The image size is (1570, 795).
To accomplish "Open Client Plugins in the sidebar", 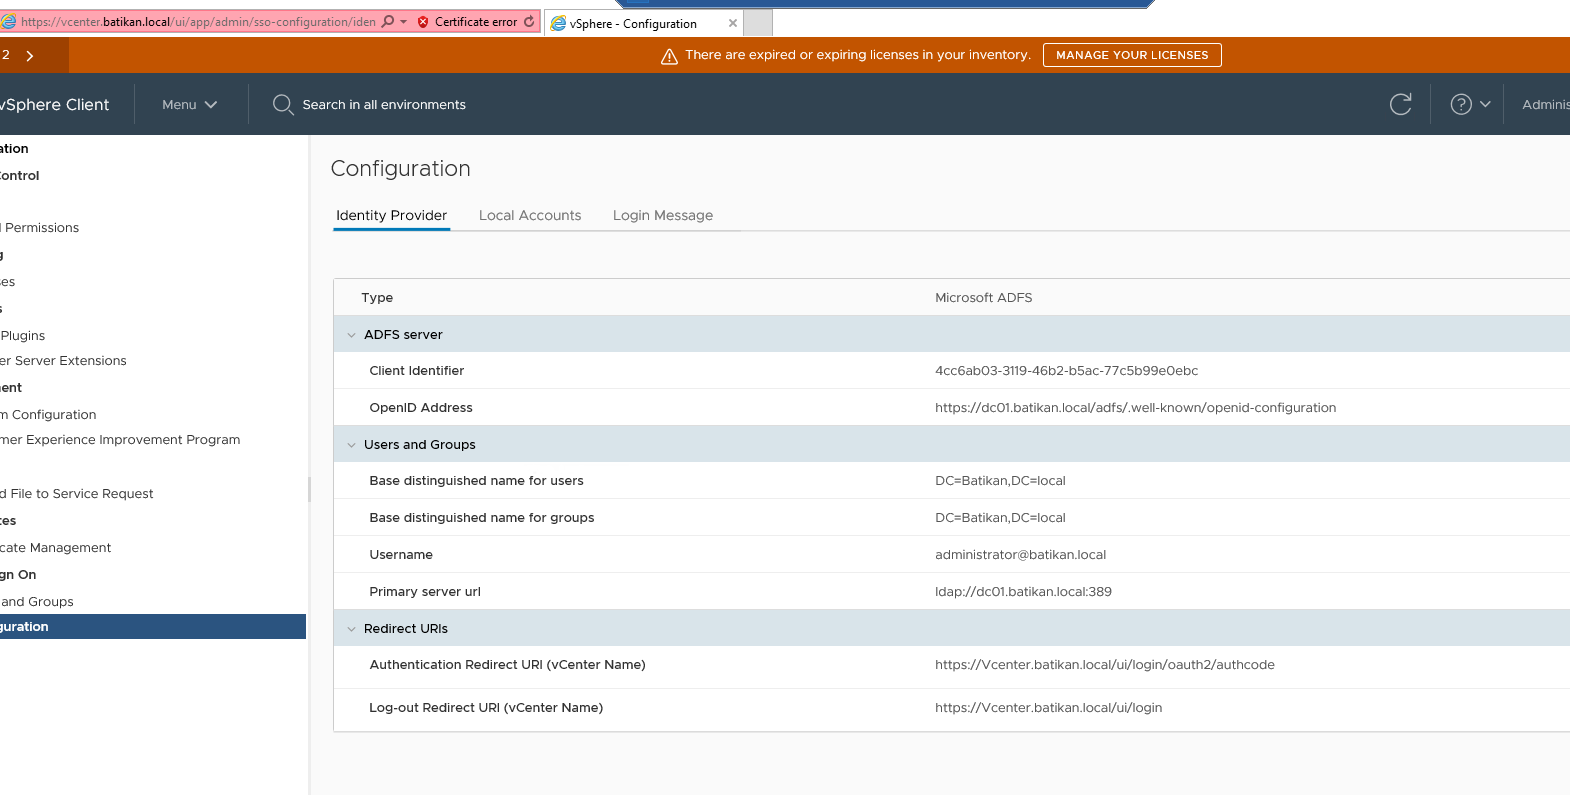I will click(x=23, y=336).
